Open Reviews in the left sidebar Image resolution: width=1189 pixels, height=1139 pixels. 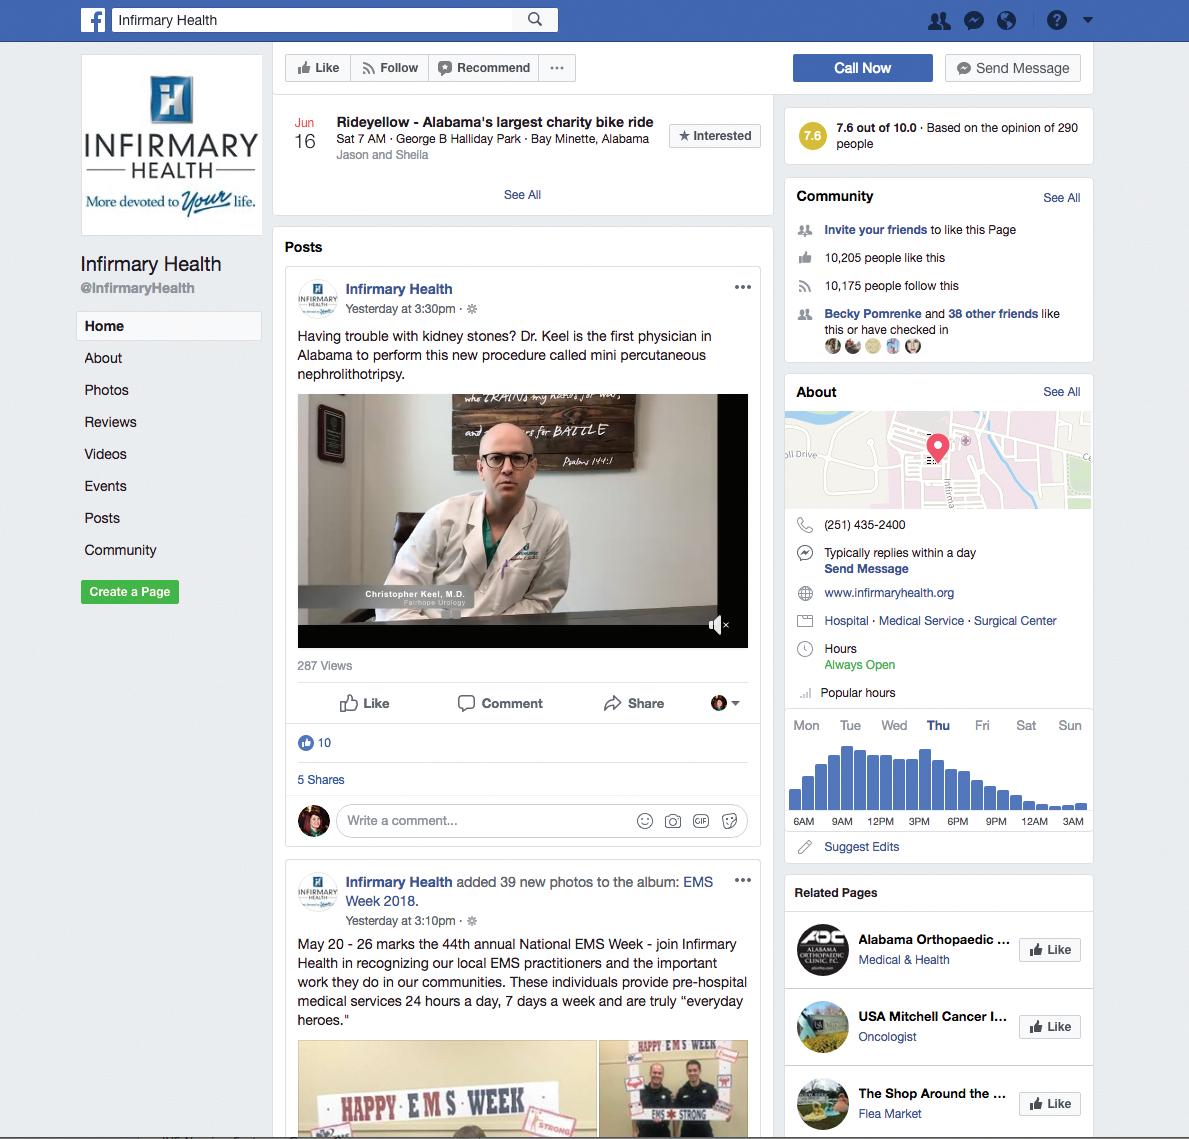click(110, 422)
